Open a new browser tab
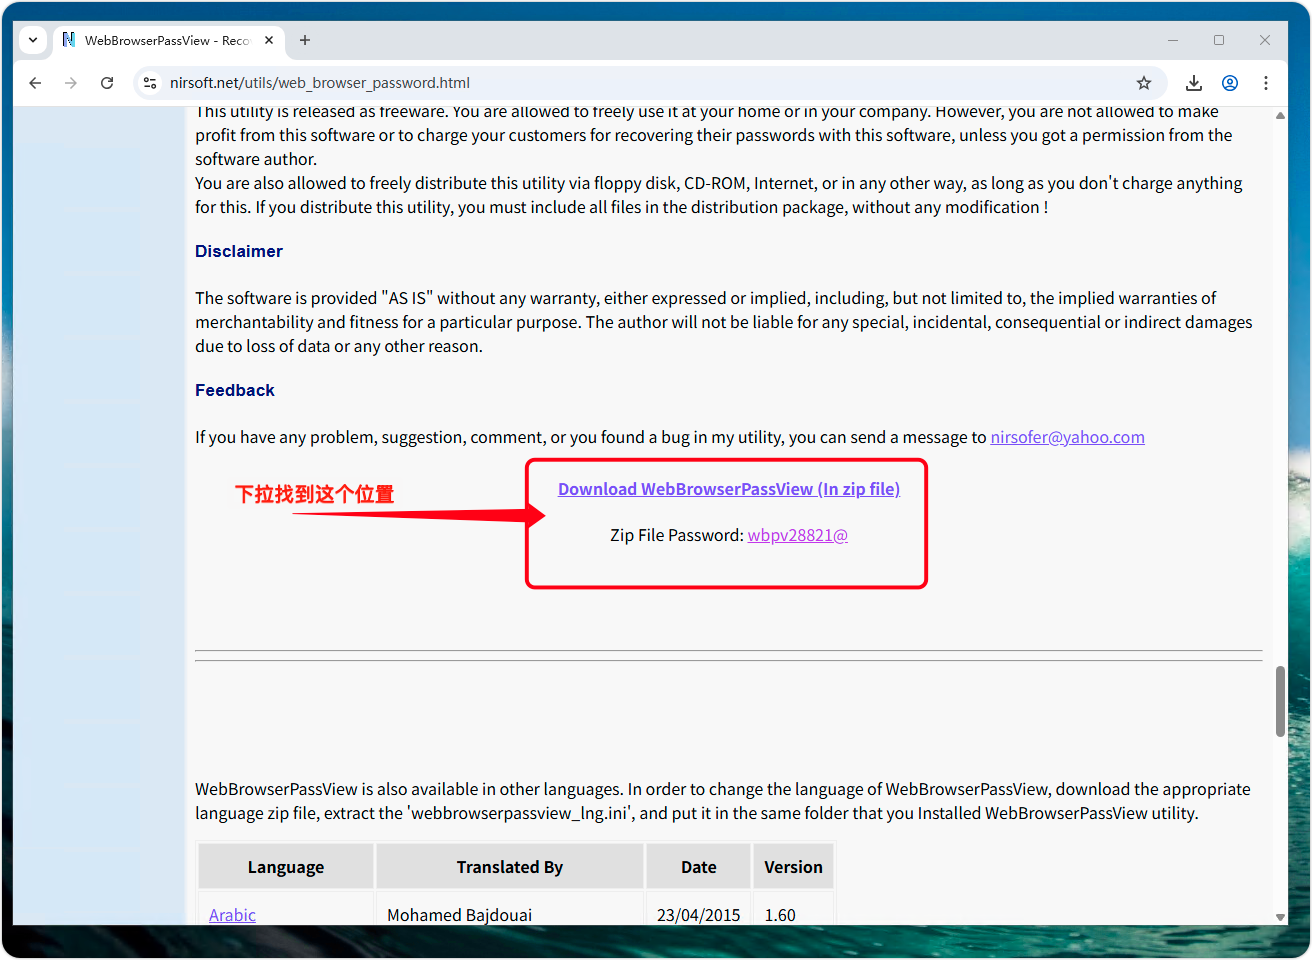 305,40
